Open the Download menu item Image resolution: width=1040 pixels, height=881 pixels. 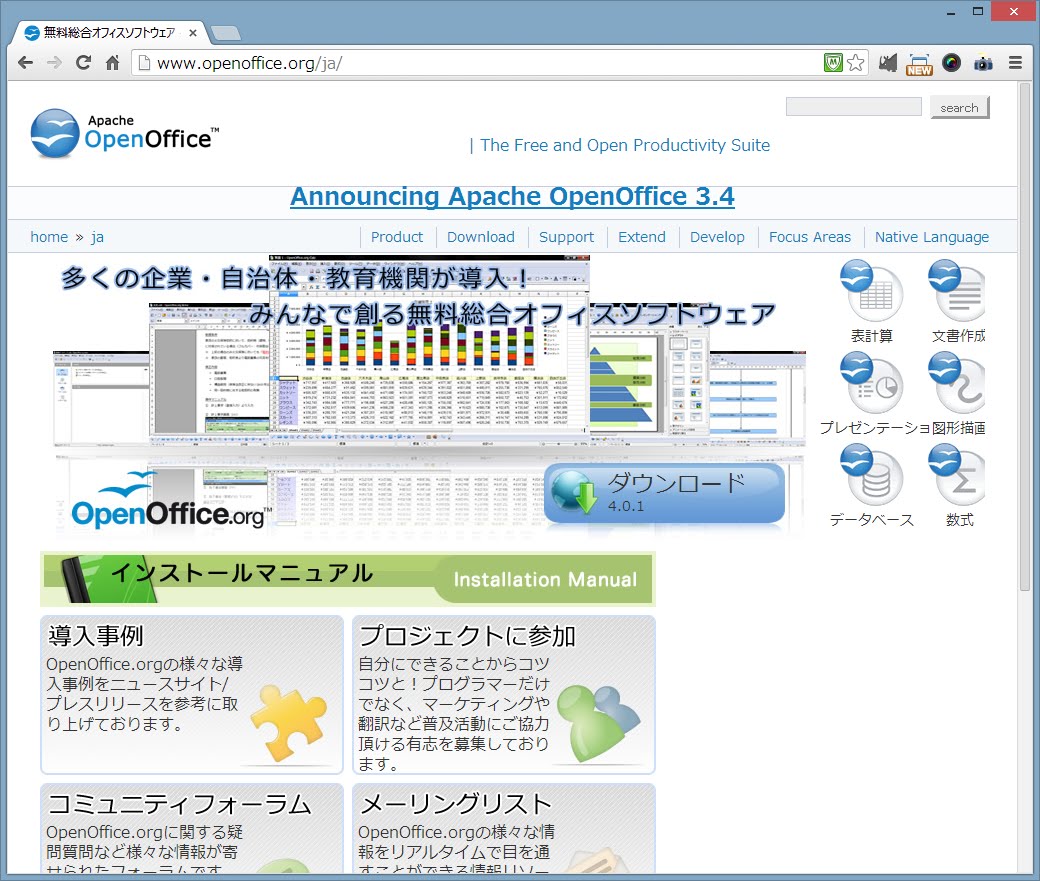pyautogui.click(x=481, y=237)
